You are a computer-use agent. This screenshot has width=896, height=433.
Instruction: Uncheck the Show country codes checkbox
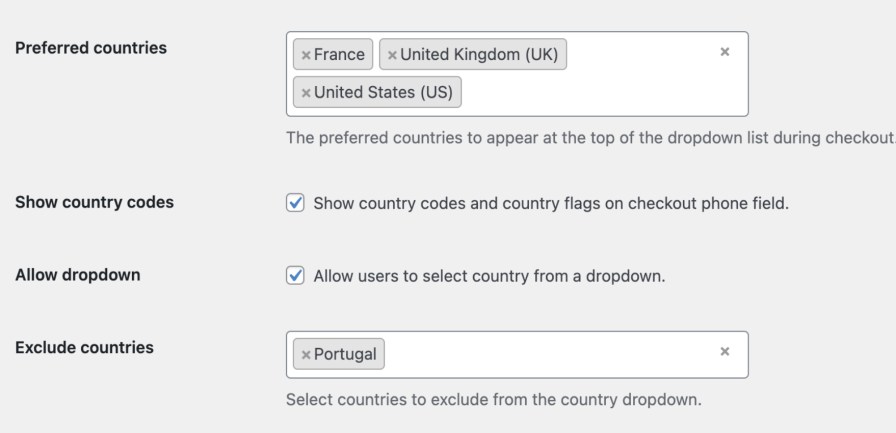(x=295, y=203)
